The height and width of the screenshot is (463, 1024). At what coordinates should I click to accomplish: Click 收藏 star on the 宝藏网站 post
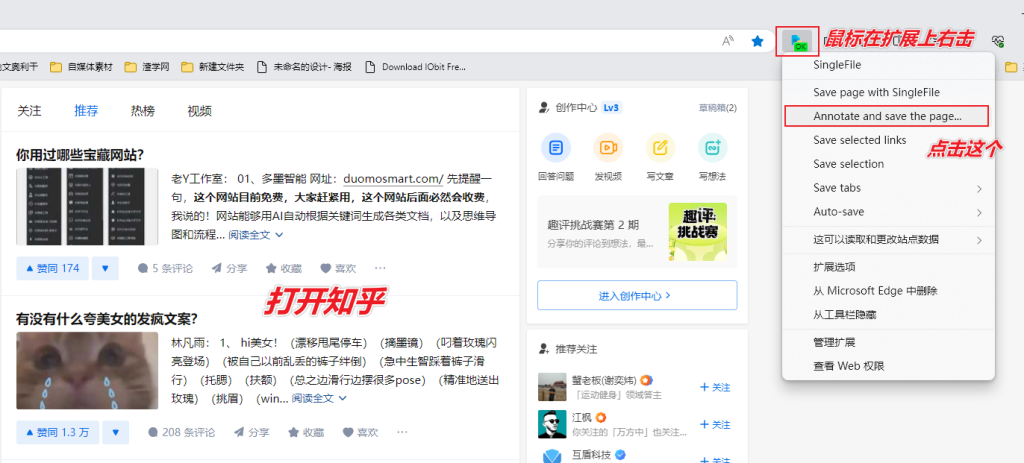point(284,268)
